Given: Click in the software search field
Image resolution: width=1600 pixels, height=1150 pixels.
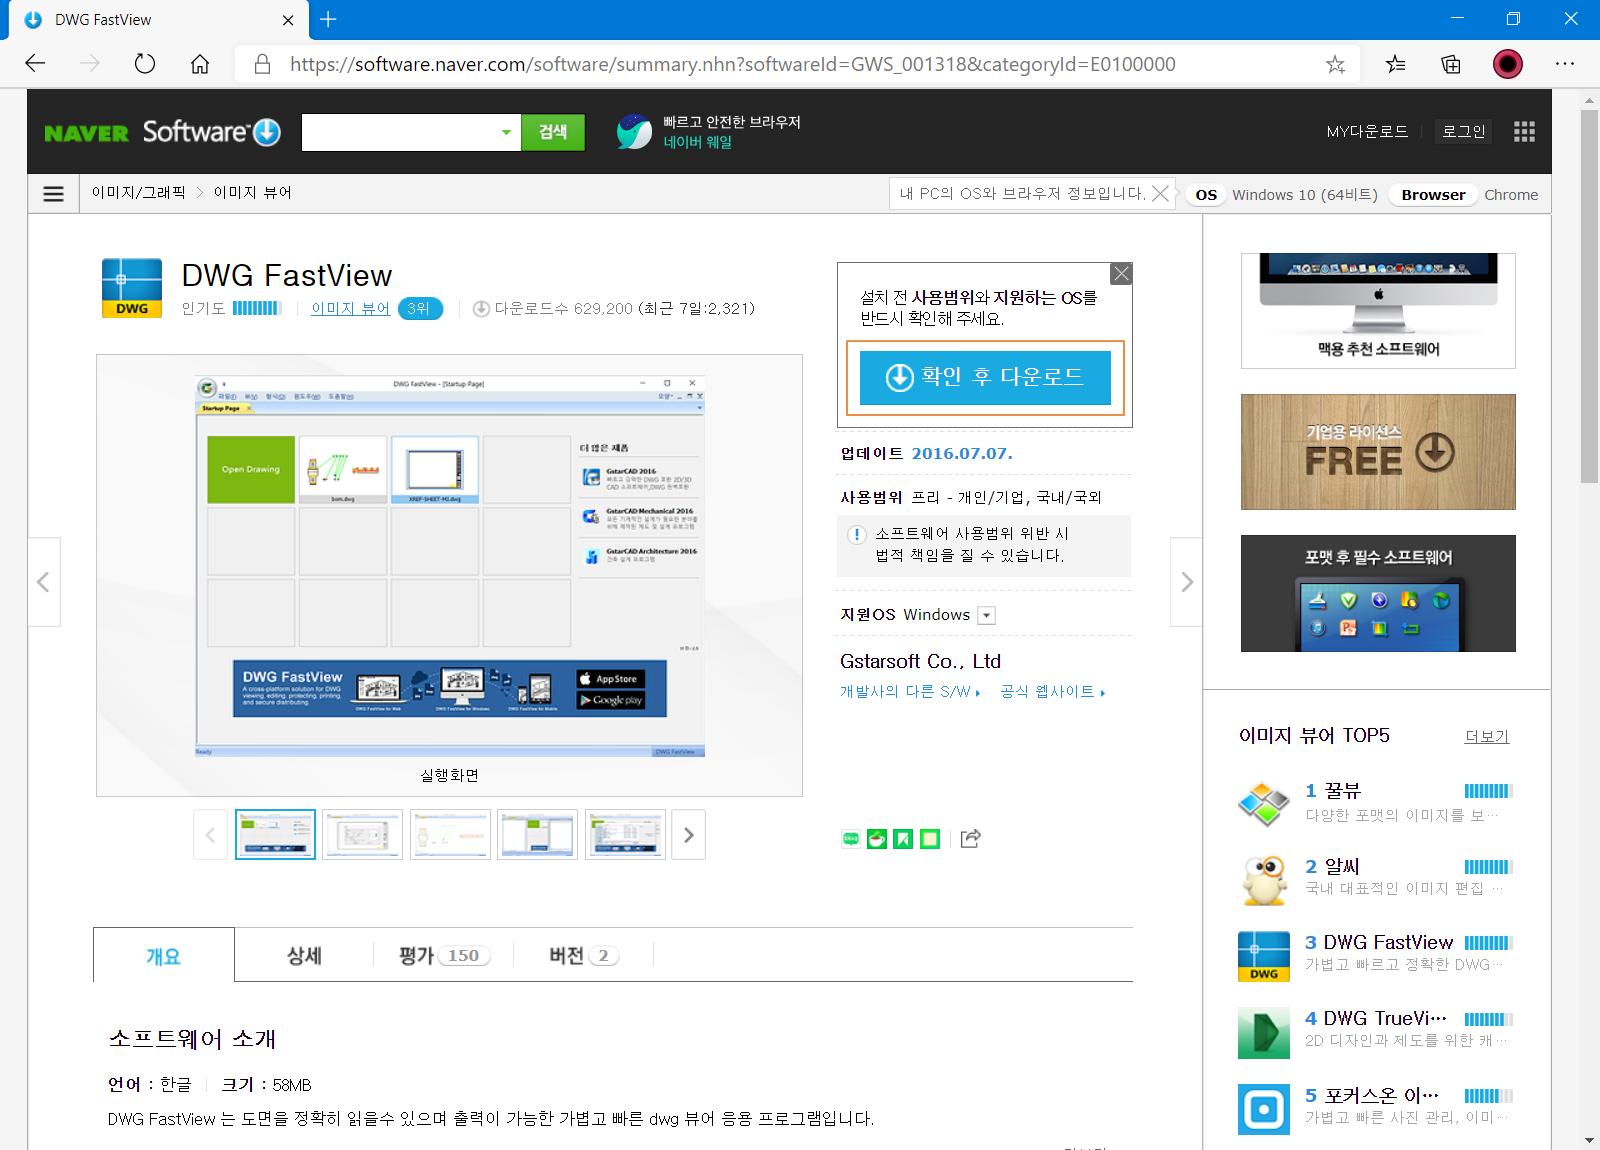Looking at the screenshot, I should pyautogui.click(x=399, y=132).
